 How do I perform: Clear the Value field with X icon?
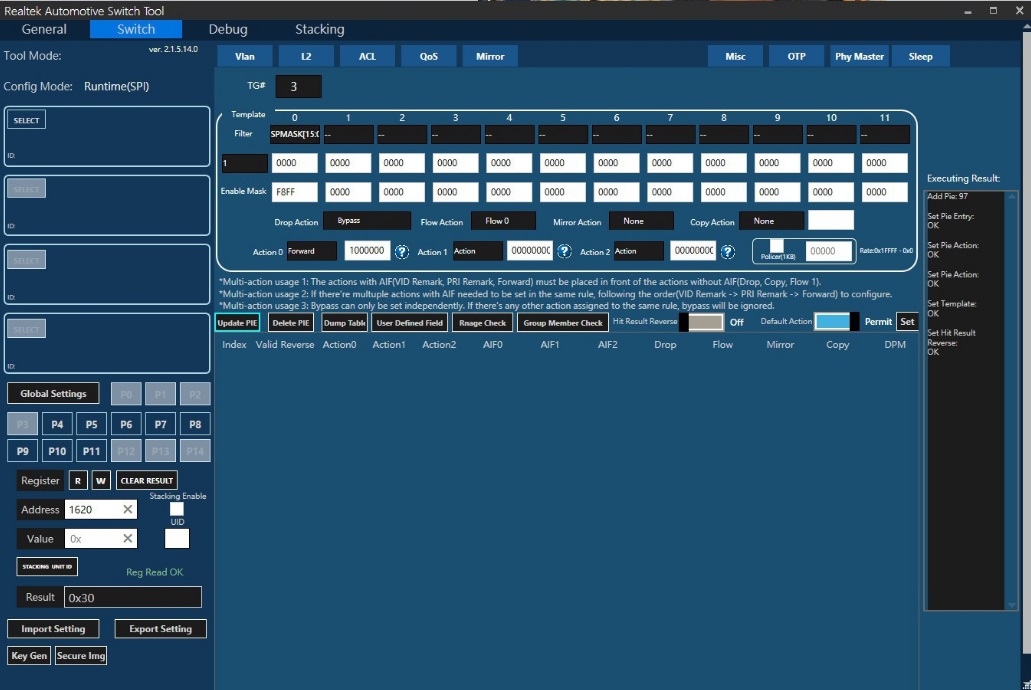click(128, 538)
